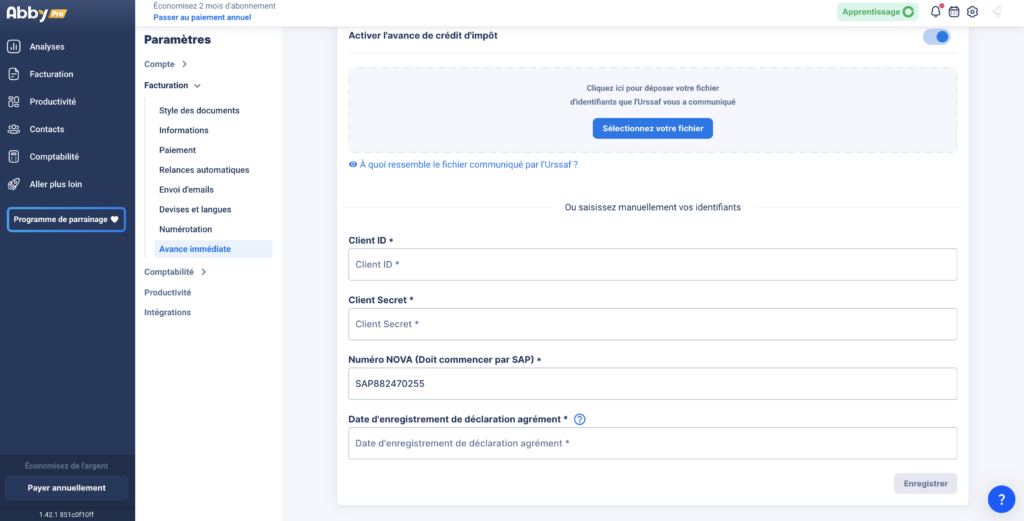The height and width of the screenshot is (521, 1024).
Task: Open the Contacts people icon in the sidebar
Action: click(14, 129)
